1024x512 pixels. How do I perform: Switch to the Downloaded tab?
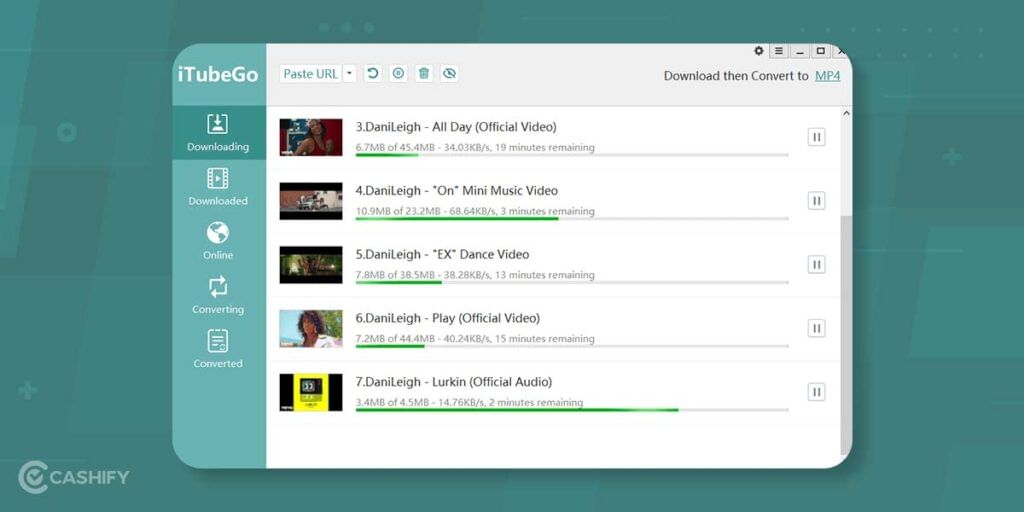point(219,187)
